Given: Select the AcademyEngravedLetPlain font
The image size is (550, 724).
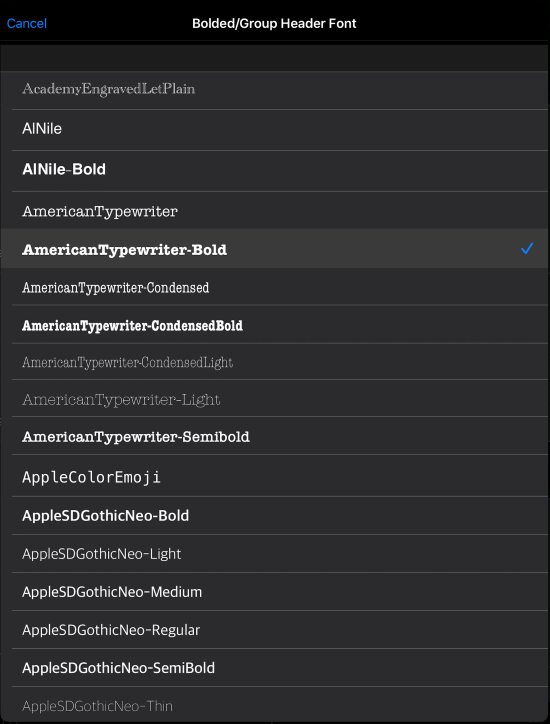Looking at the screenshot, I should tap(275, 89).
